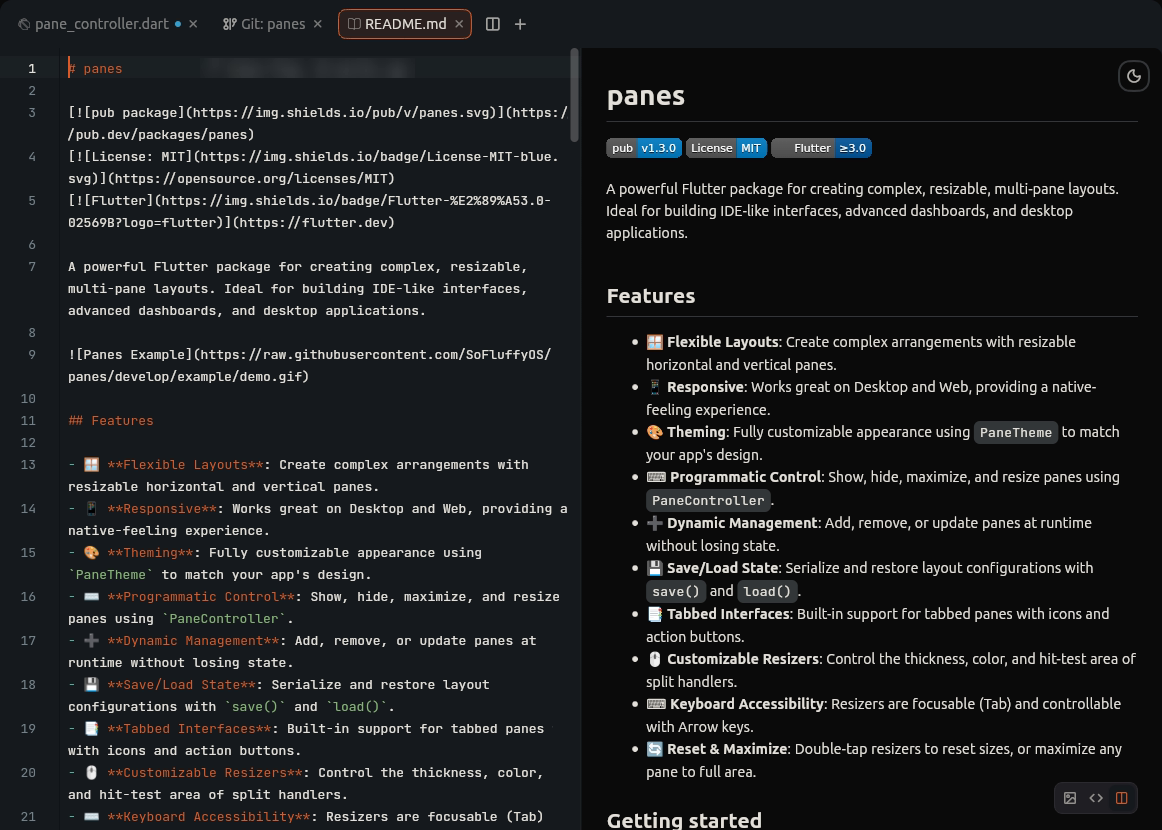Click the '## Features' line in source editor
1162x830 pixels.
110,420
